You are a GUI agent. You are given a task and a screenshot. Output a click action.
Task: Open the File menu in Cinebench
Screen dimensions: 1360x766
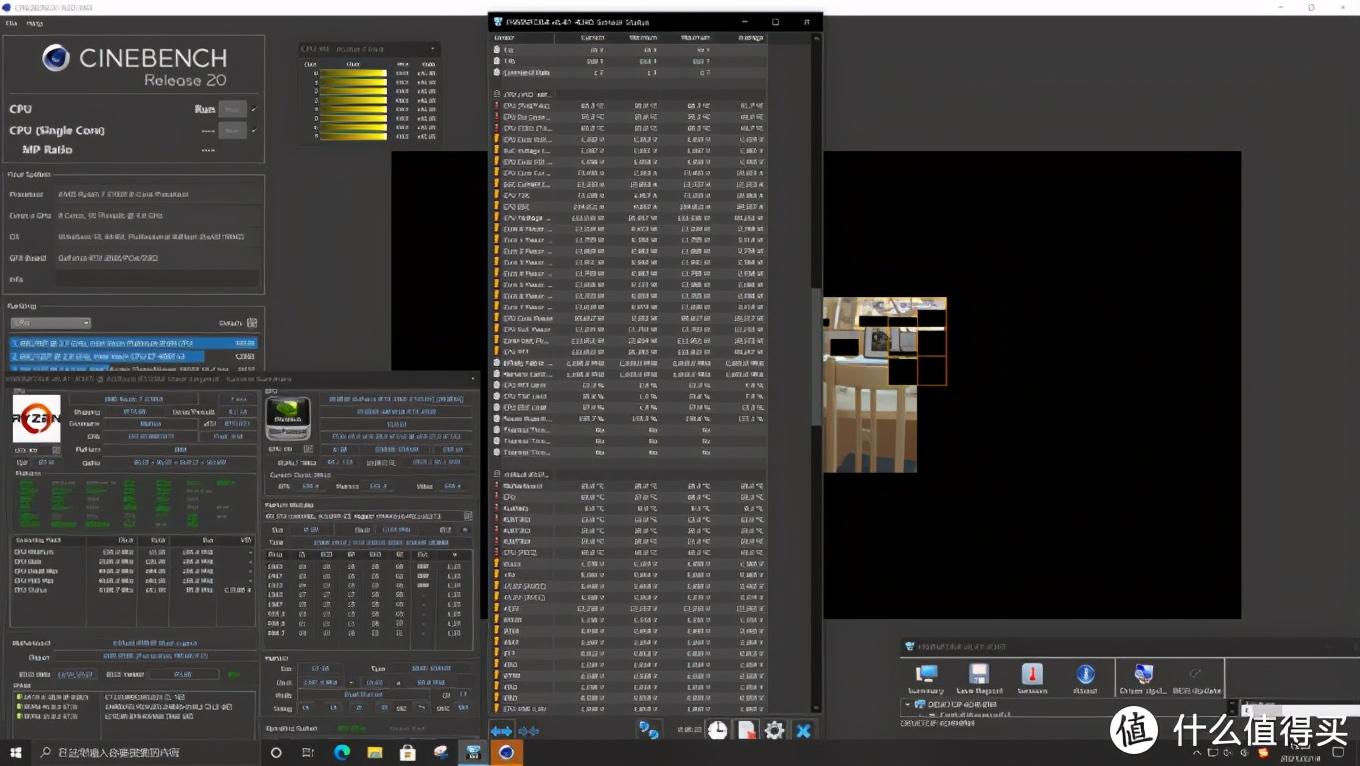click(12, 22)
